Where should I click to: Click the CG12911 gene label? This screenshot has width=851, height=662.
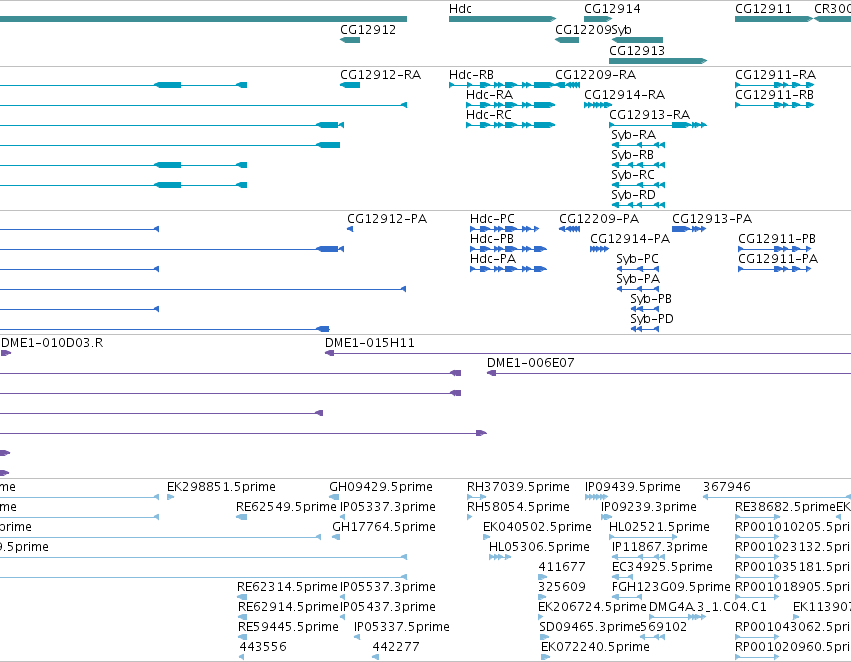tap(763, 9)
